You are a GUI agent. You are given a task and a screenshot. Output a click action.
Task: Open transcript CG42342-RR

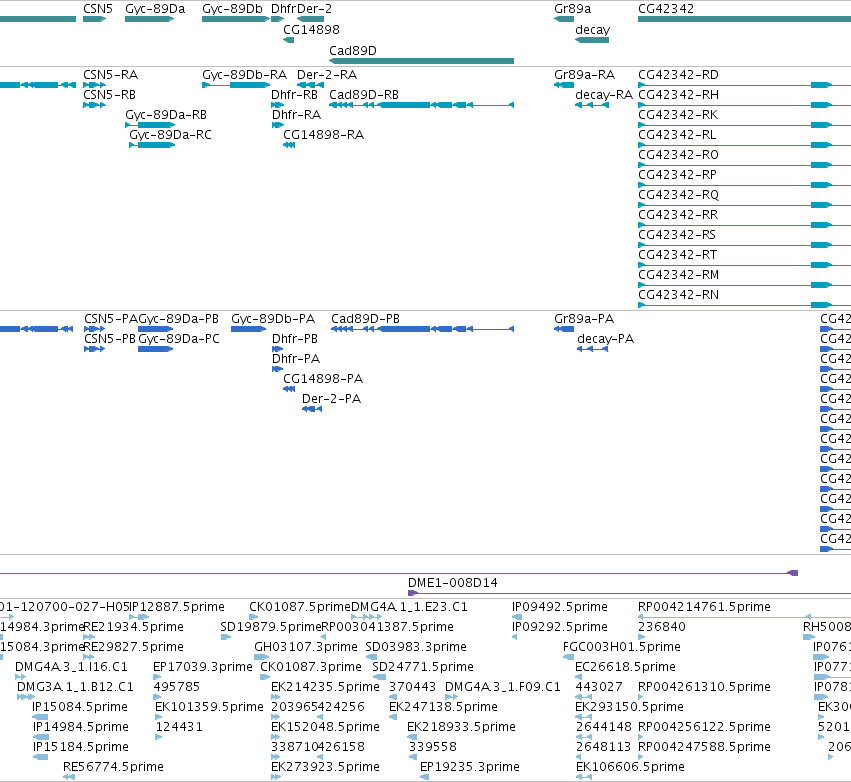coord(678,215)
